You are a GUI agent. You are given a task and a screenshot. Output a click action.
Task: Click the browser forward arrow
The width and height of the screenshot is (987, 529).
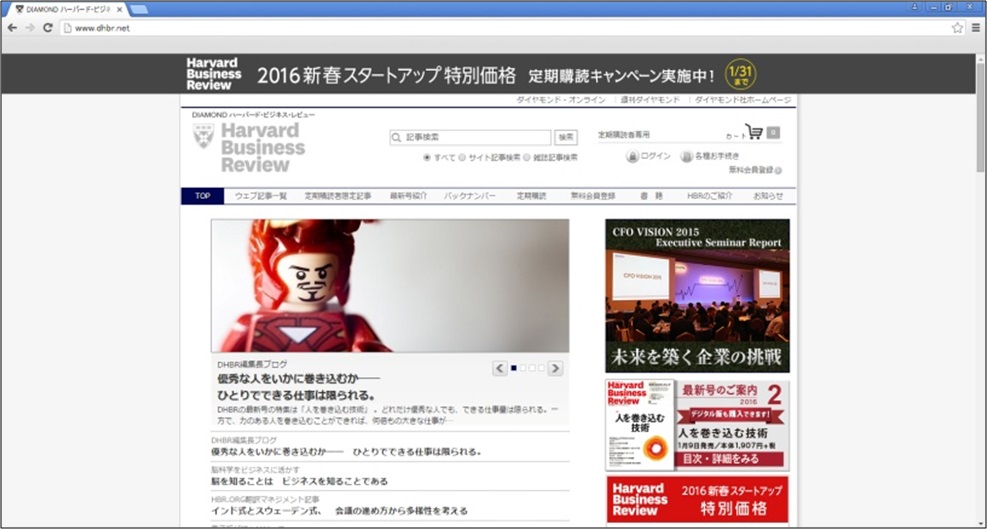click(30, 28)
